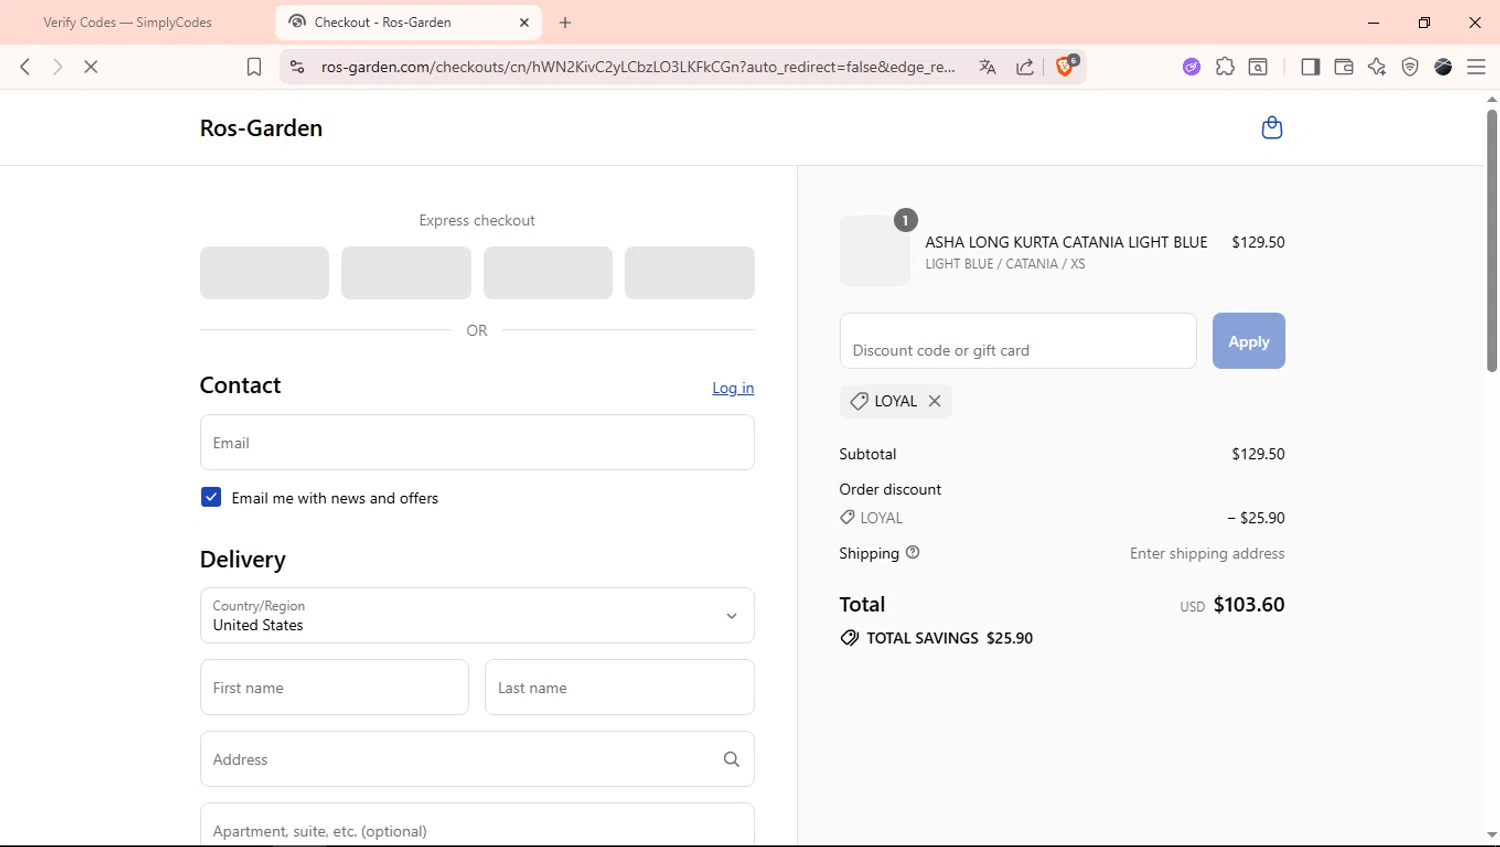Click the ASHA LONG KURTA product name

[1066, 242]
